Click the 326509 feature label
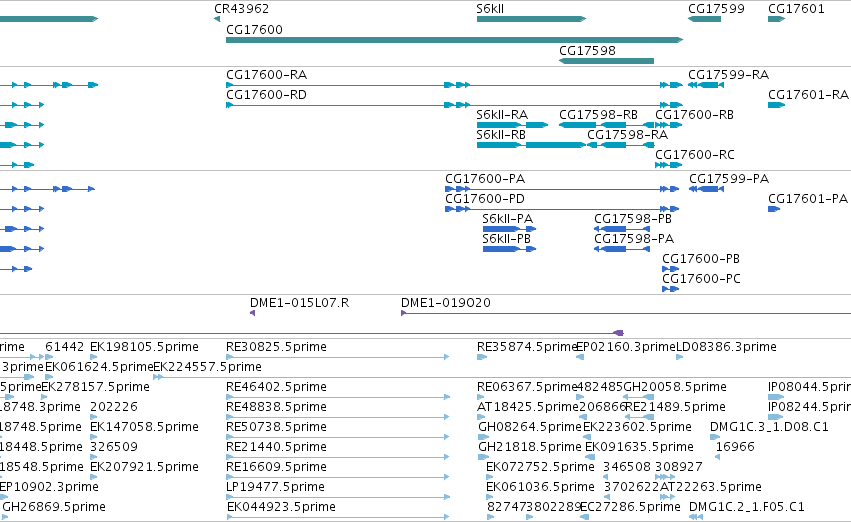The image size is (851, 522). click(114, 447)
